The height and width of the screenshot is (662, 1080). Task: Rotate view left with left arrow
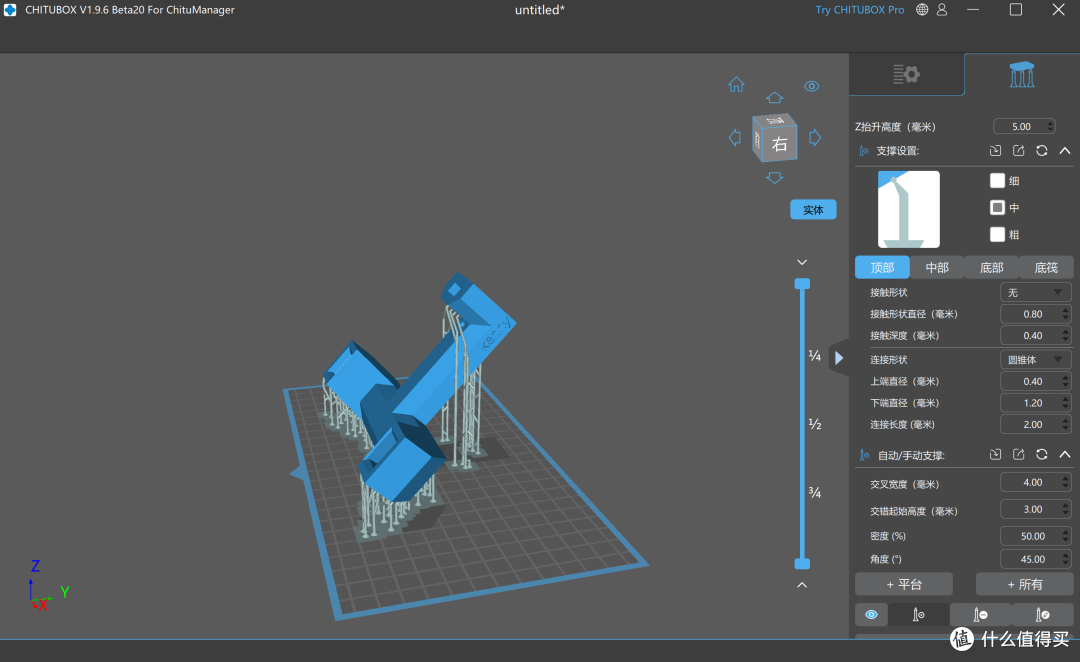735,137
